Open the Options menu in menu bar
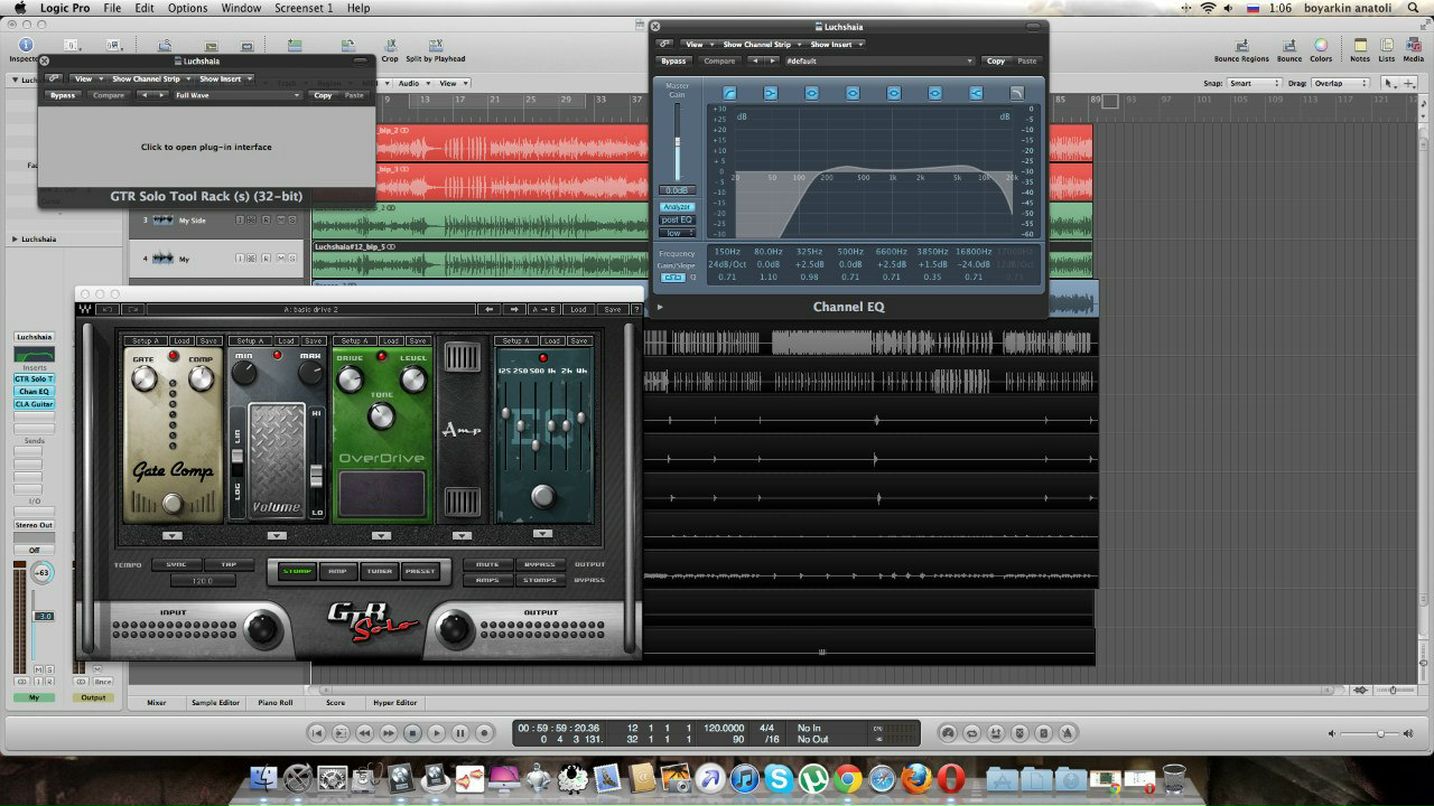The image size is (1434, 806). (x=187, y=8)
